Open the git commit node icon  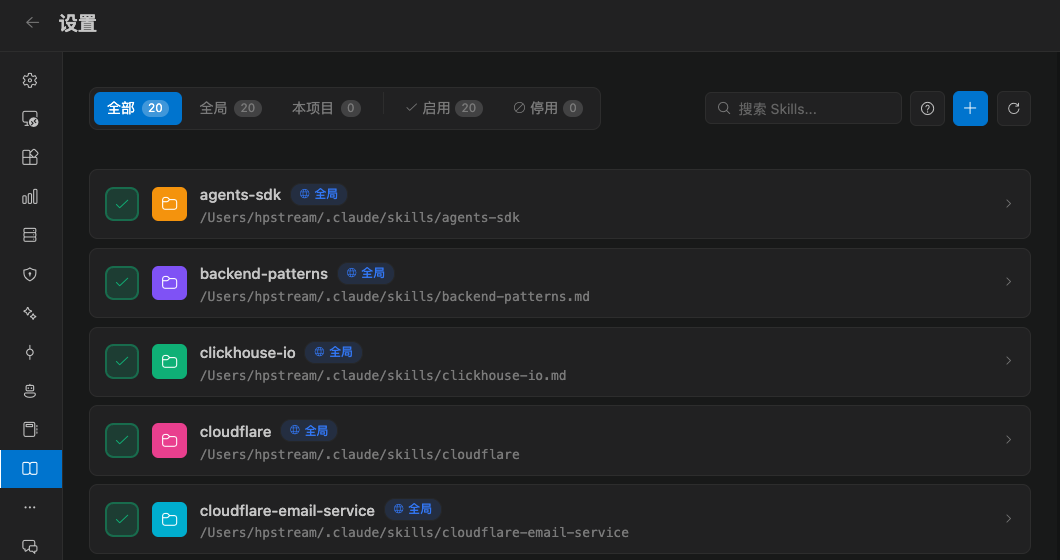[30, 352]
